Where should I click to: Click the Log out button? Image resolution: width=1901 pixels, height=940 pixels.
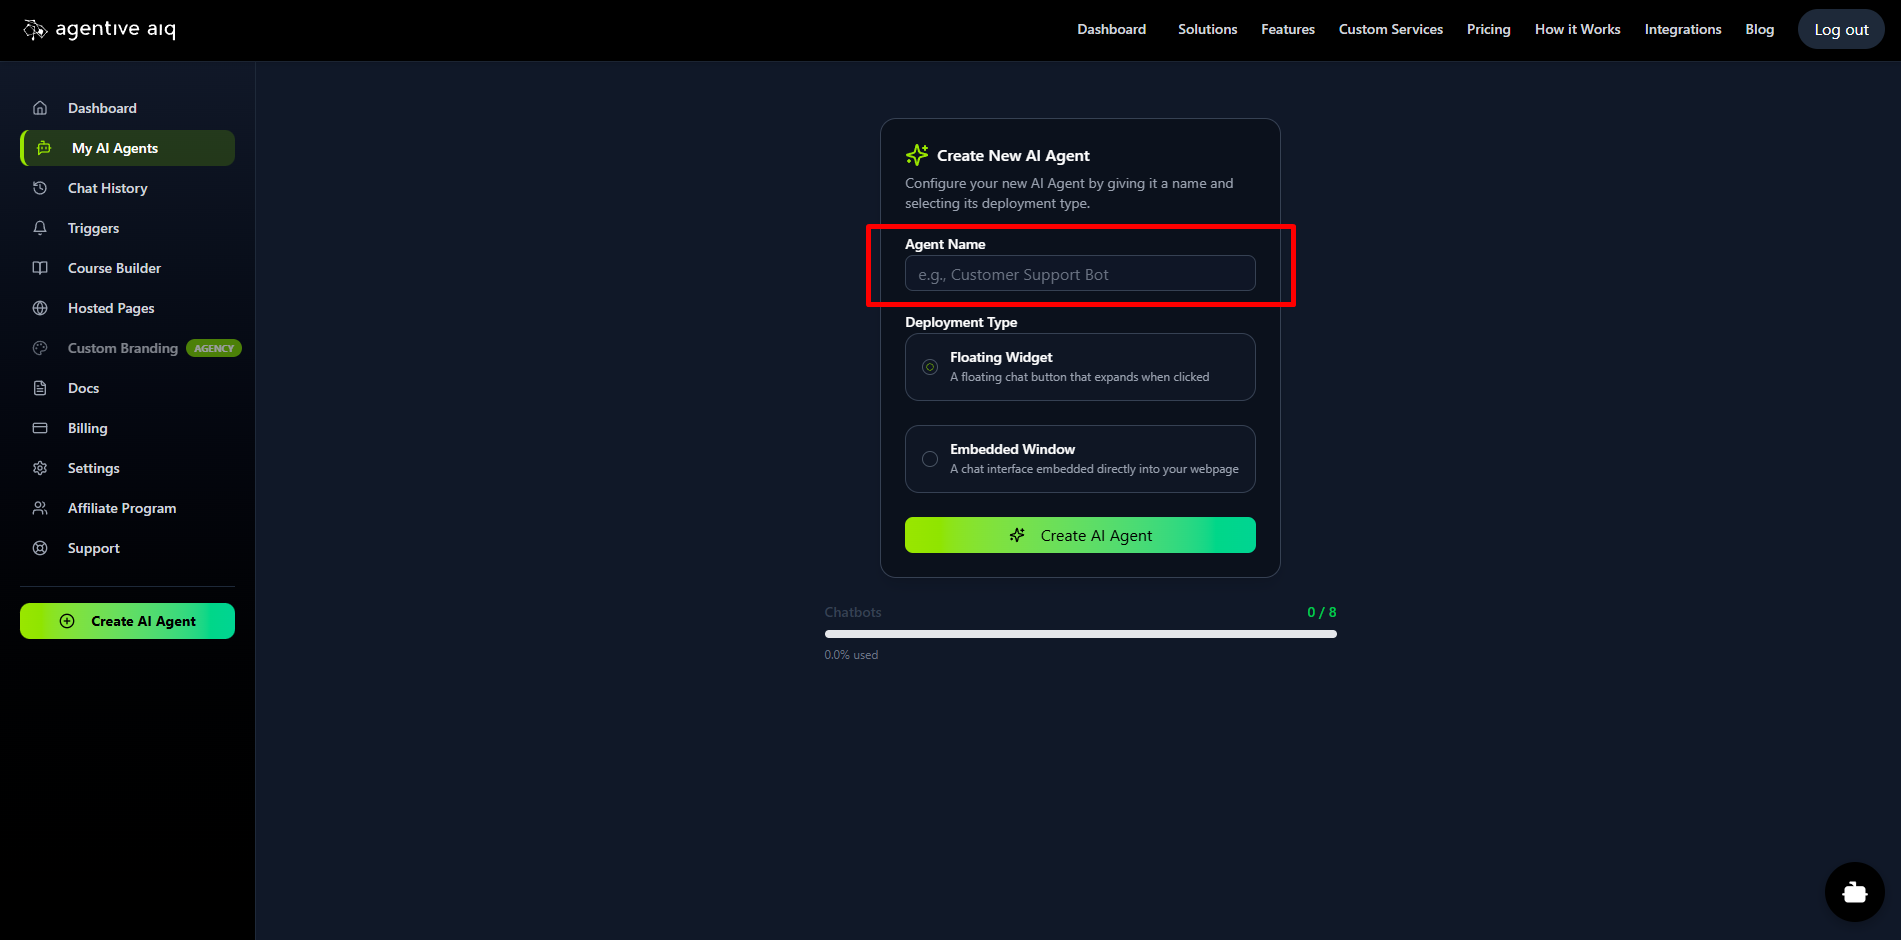point(1840,30)
